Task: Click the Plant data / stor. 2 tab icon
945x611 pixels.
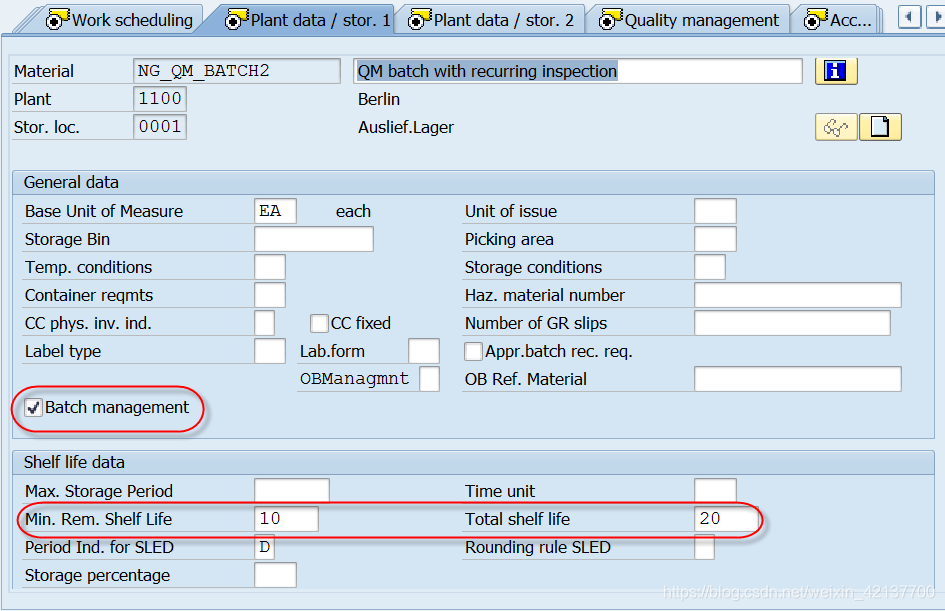Action: click(x=419, y=18)
